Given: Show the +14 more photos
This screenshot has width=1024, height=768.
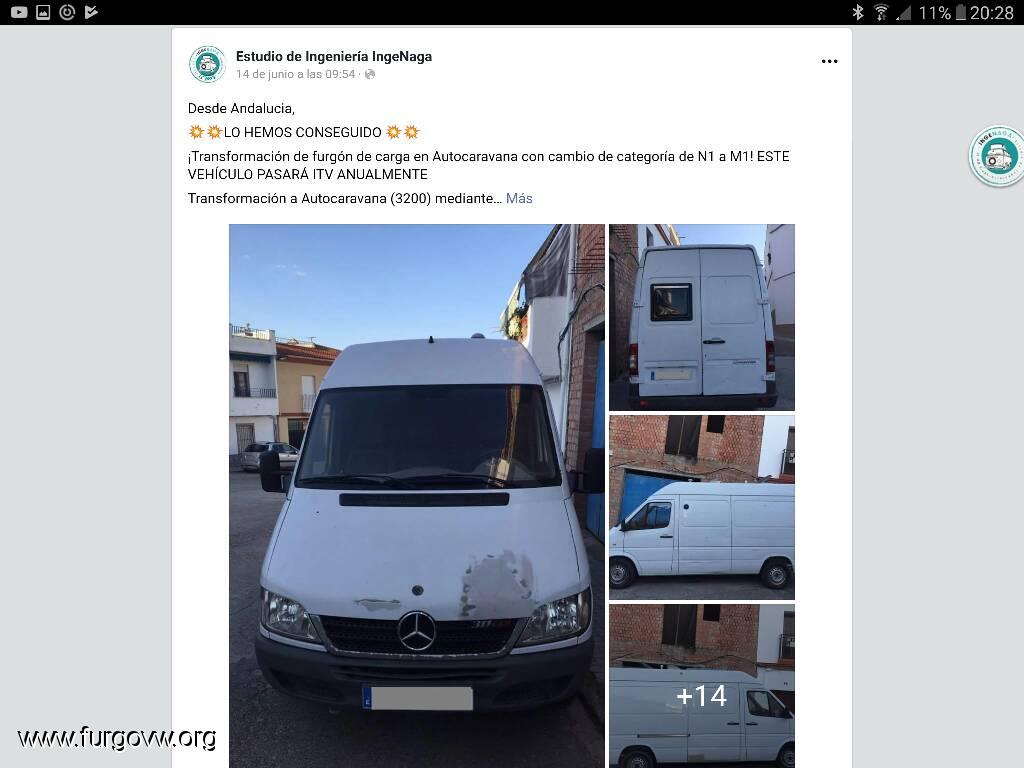Looking at the screenshot, I should pyautogui.click(x=702, y=686).
